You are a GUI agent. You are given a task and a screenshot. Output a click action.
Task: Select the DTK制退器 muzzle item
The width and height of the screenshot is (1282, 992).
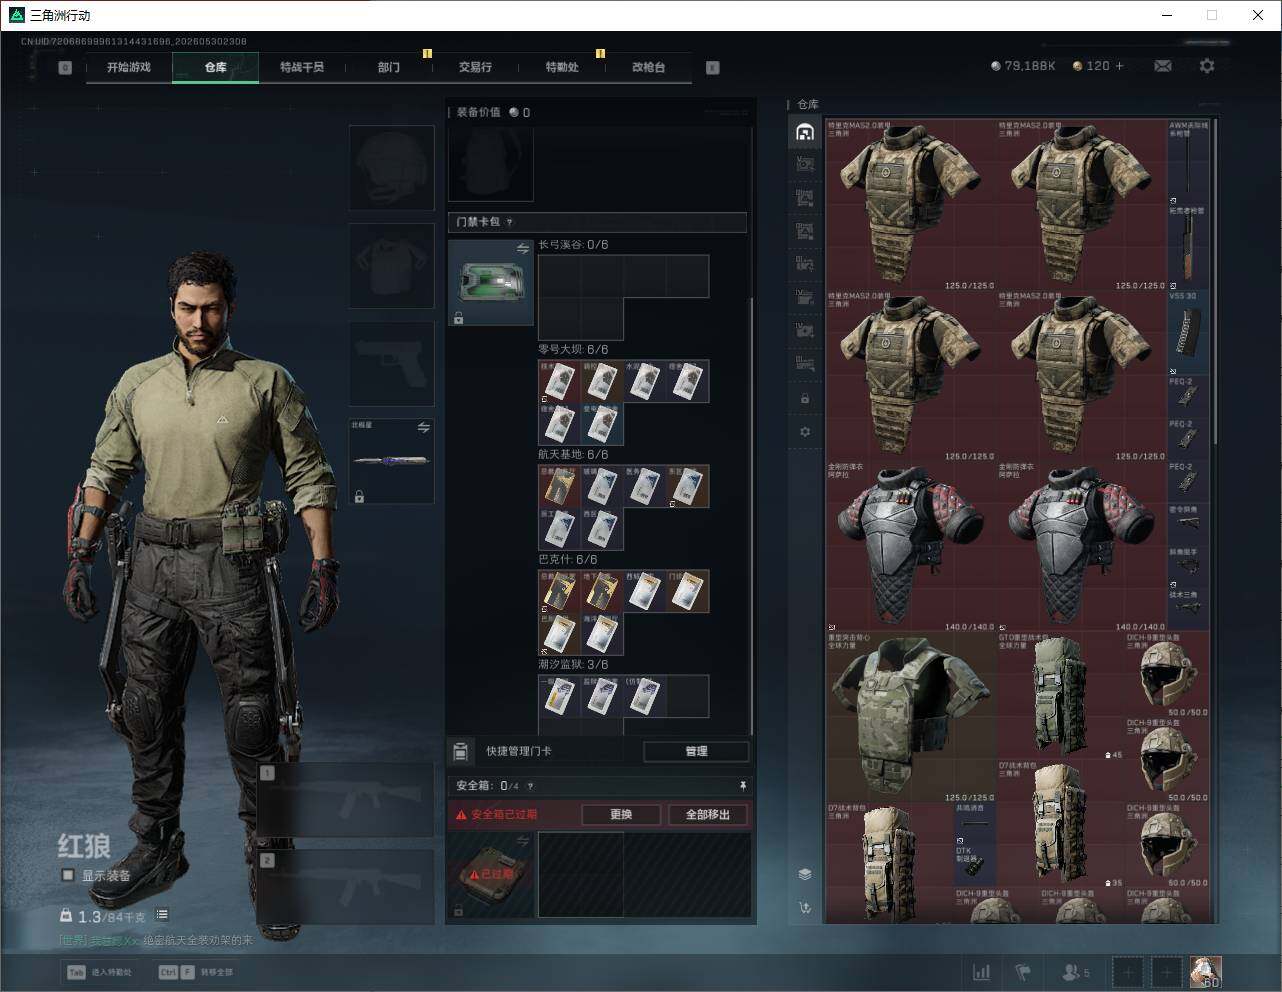point(975,865)
